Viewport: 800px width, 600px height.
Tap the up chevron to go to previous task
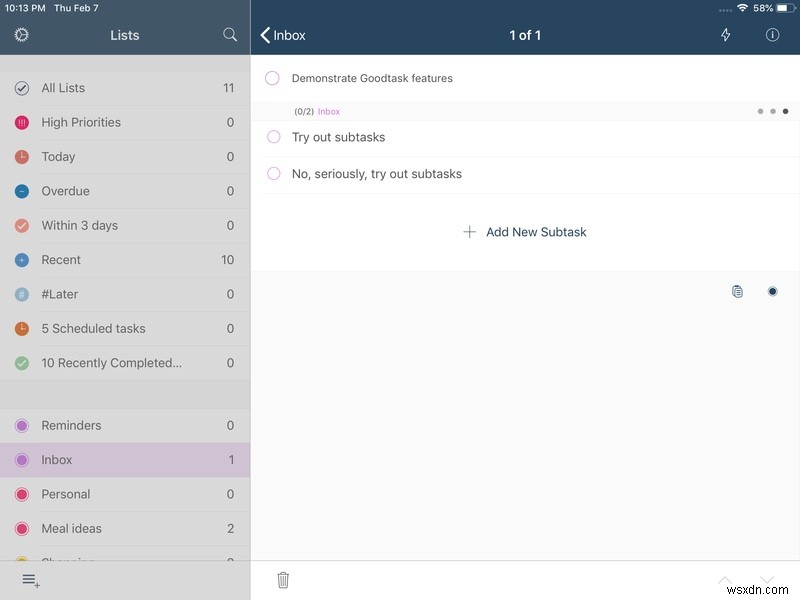pyautogui.click(x=726, y=580)
